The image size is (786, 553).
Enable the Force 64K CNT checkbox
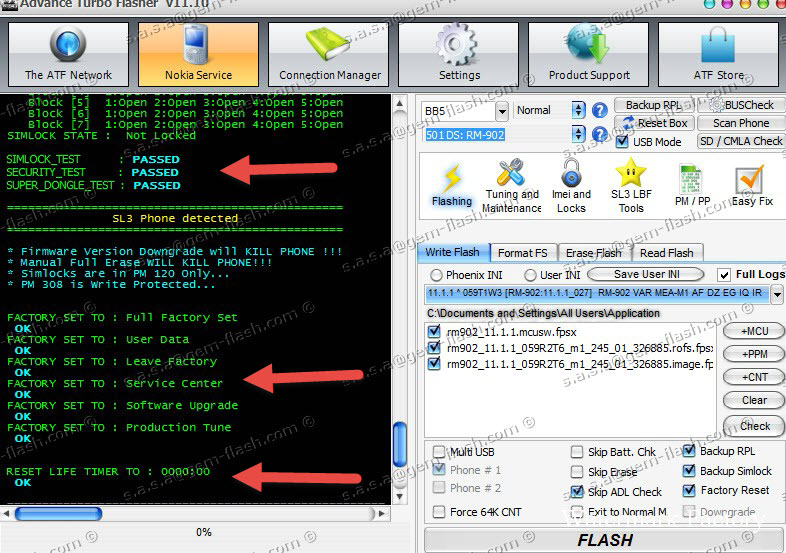[439, 512]
